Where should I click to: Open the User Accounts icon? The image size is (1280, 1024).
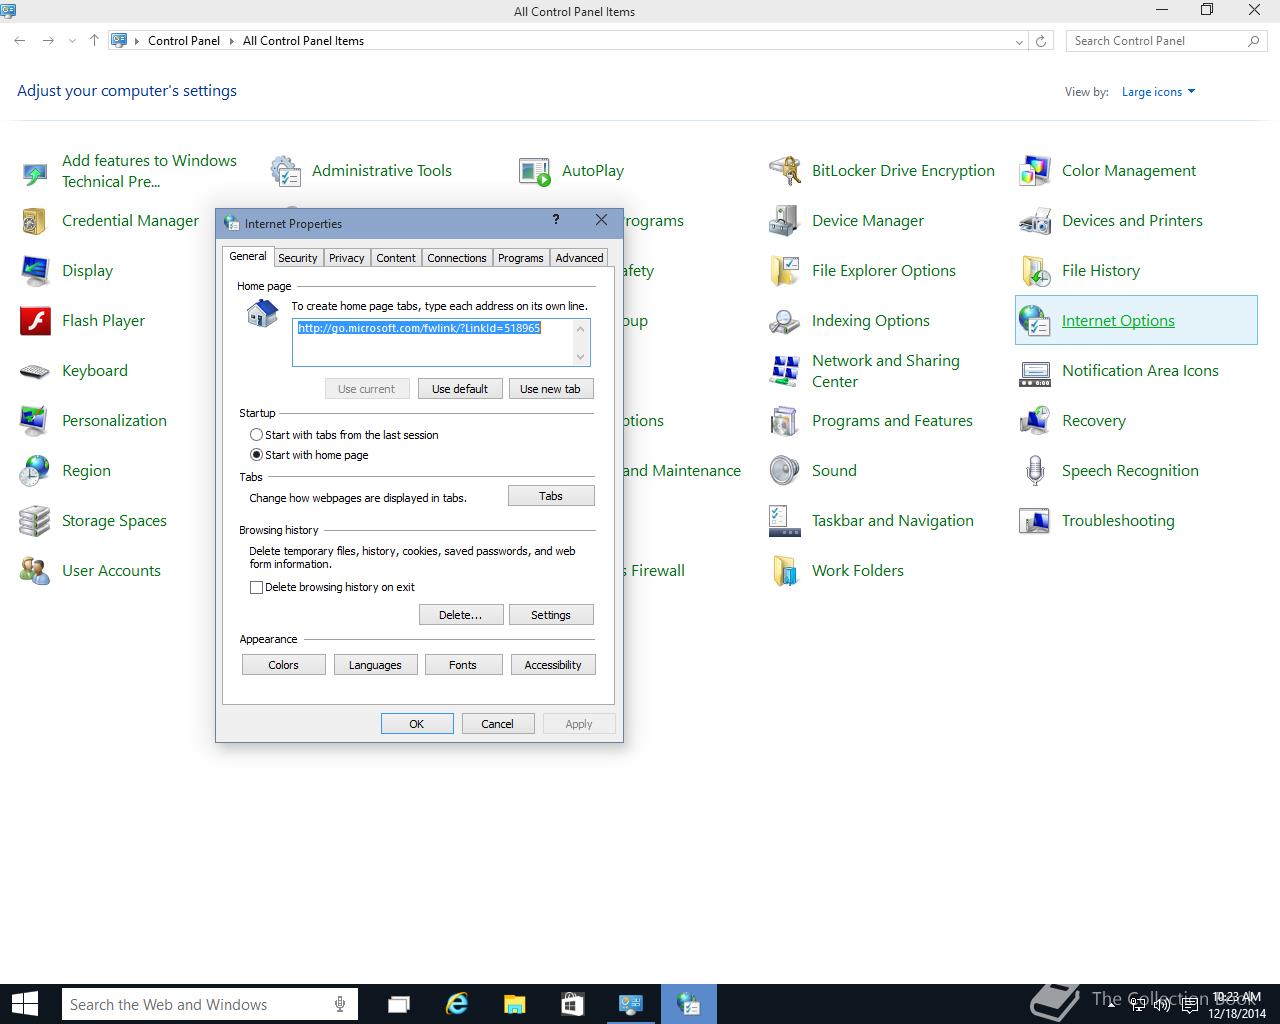35,571
